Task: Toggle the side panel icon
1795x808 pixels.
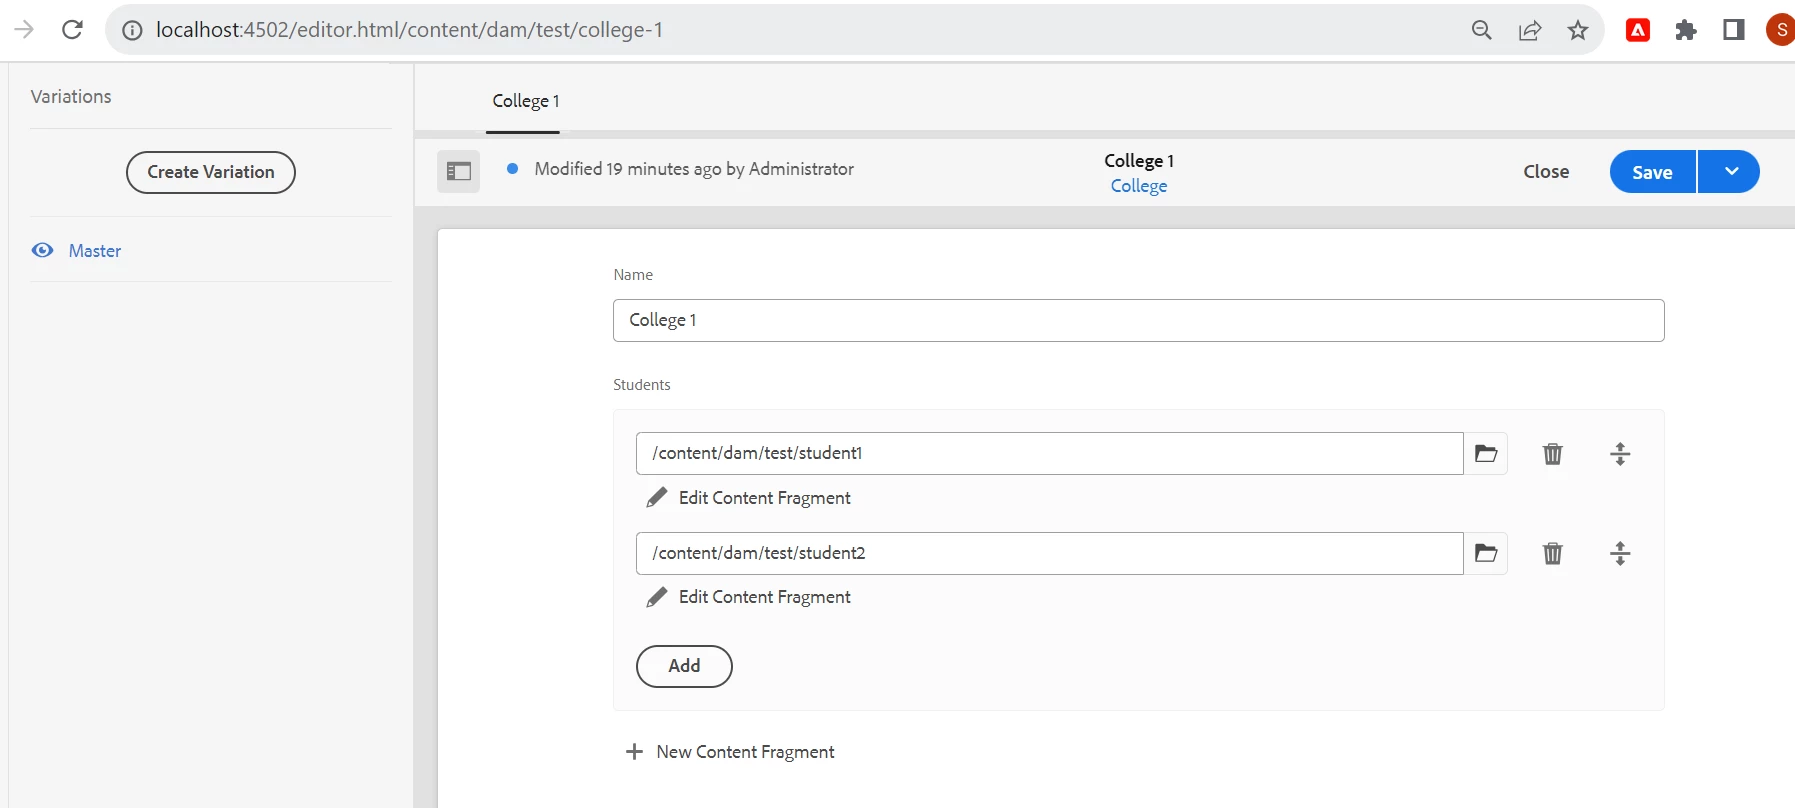Action: click(x=458, y=171)
